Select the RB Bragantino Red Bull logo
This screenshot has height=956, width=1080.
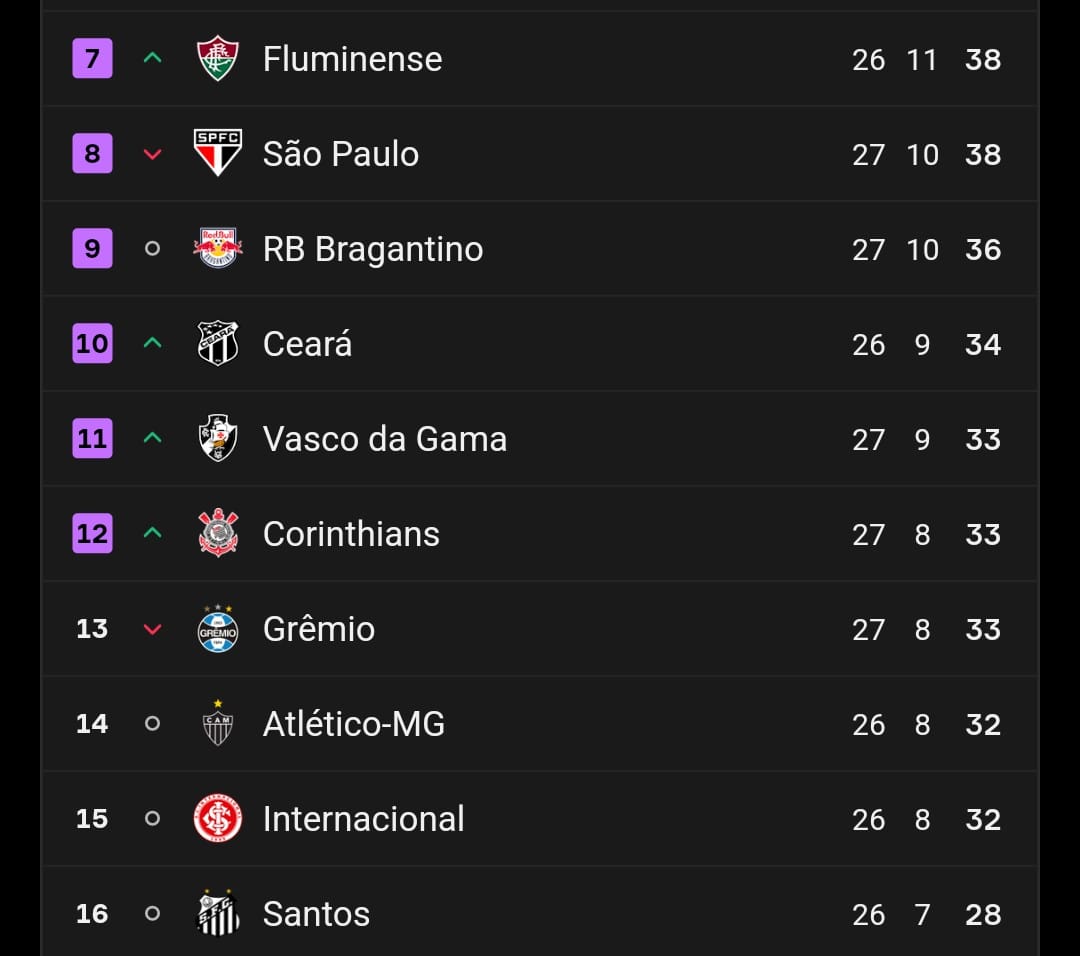click(x=217, y=248)
